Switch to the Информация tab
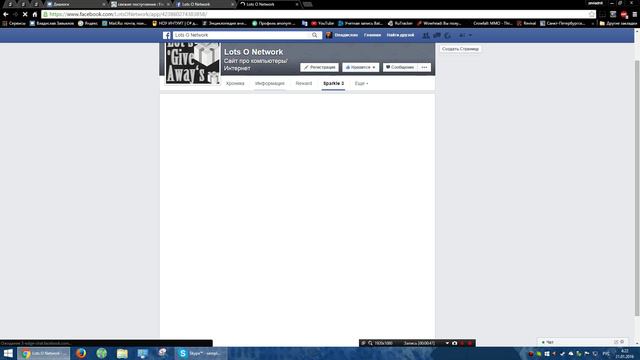 (269, 84)
